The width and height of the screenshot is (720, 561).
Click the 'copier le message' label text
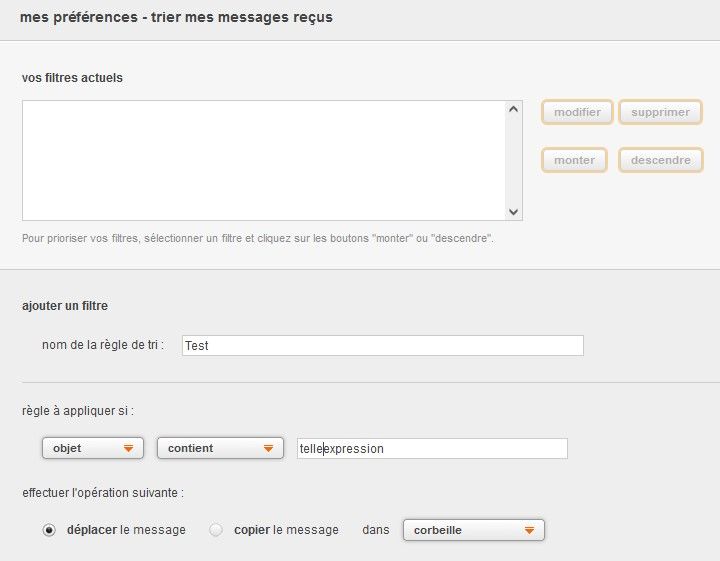click(x=286, y=530)
